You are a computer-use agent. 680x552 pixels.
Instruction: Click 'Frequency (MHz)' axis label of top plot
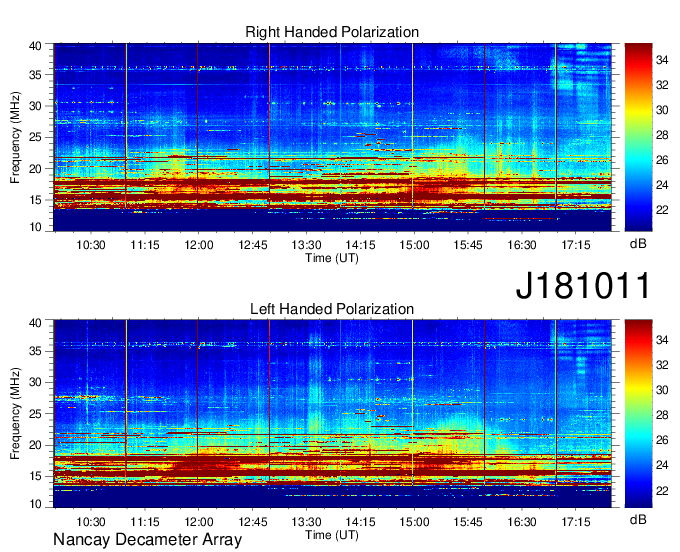(x=15, y=137)
